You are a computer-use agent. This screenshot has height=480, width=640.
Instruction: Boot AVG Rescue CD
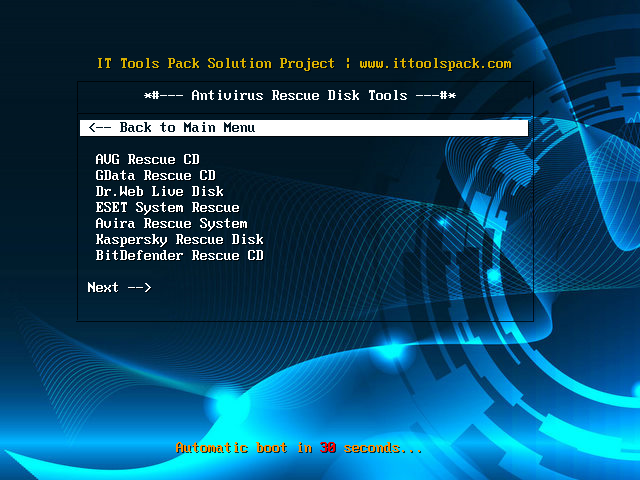coord(147,159)
